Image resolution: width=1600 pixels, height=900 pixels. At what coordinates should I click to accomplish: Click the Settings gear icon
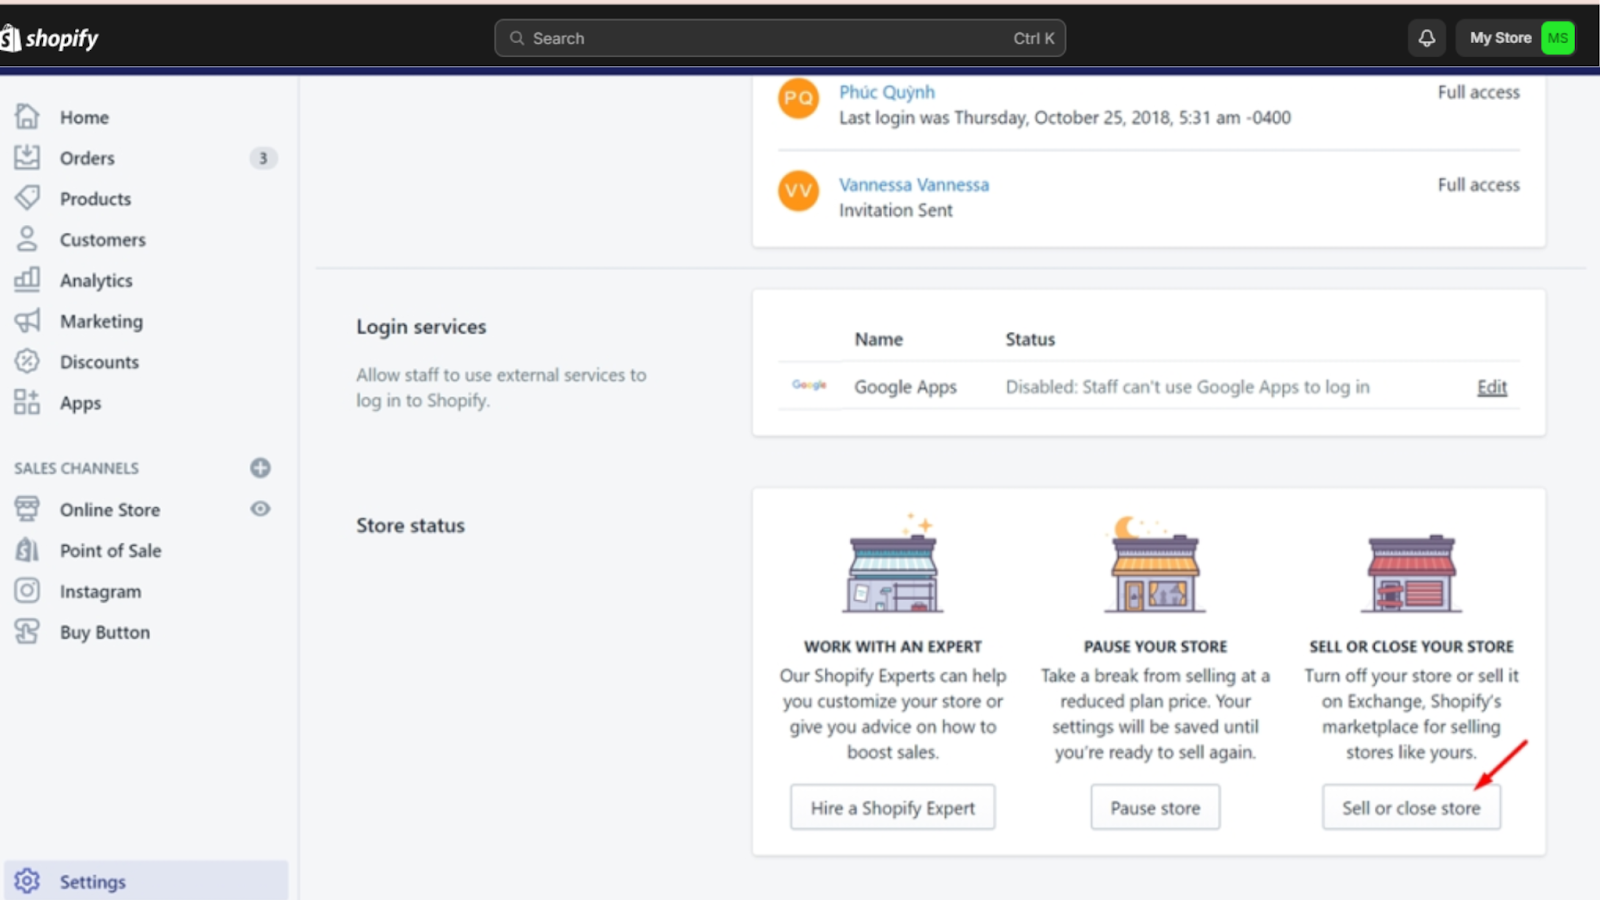click(x=27, y=881)
